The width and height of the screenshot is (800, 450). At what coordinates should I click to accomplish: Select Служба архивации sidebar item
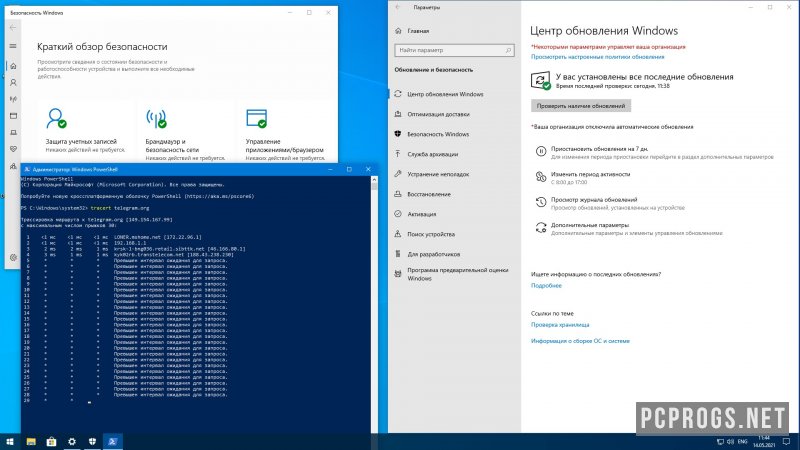click(454, 154)
